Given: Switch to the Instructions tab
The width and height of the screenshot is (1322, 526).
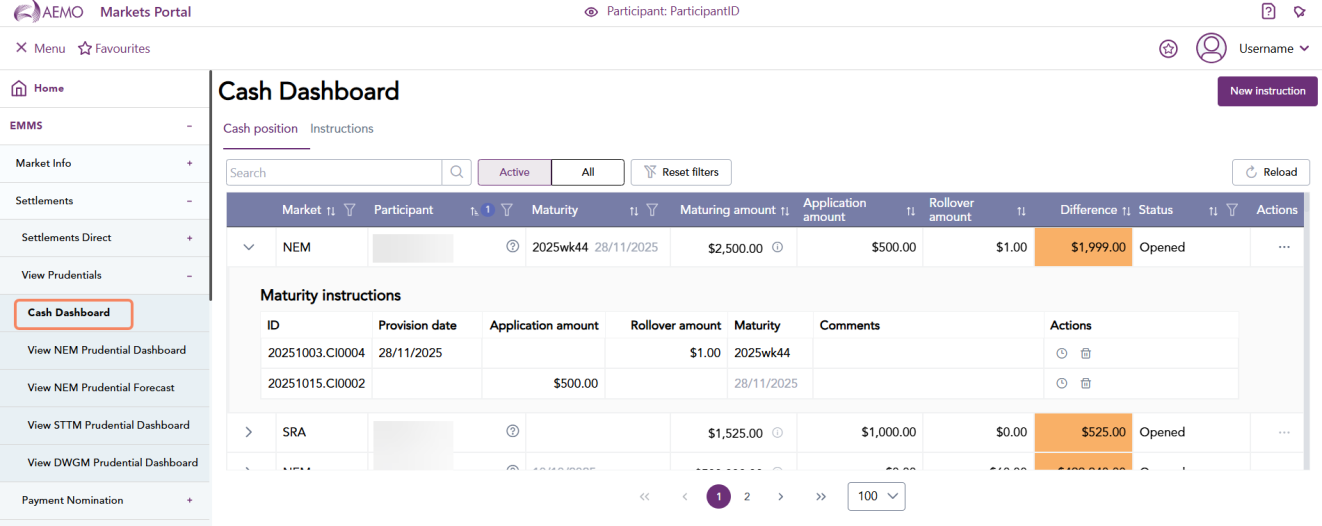Looking at the screenshot, I should [342, 129].
